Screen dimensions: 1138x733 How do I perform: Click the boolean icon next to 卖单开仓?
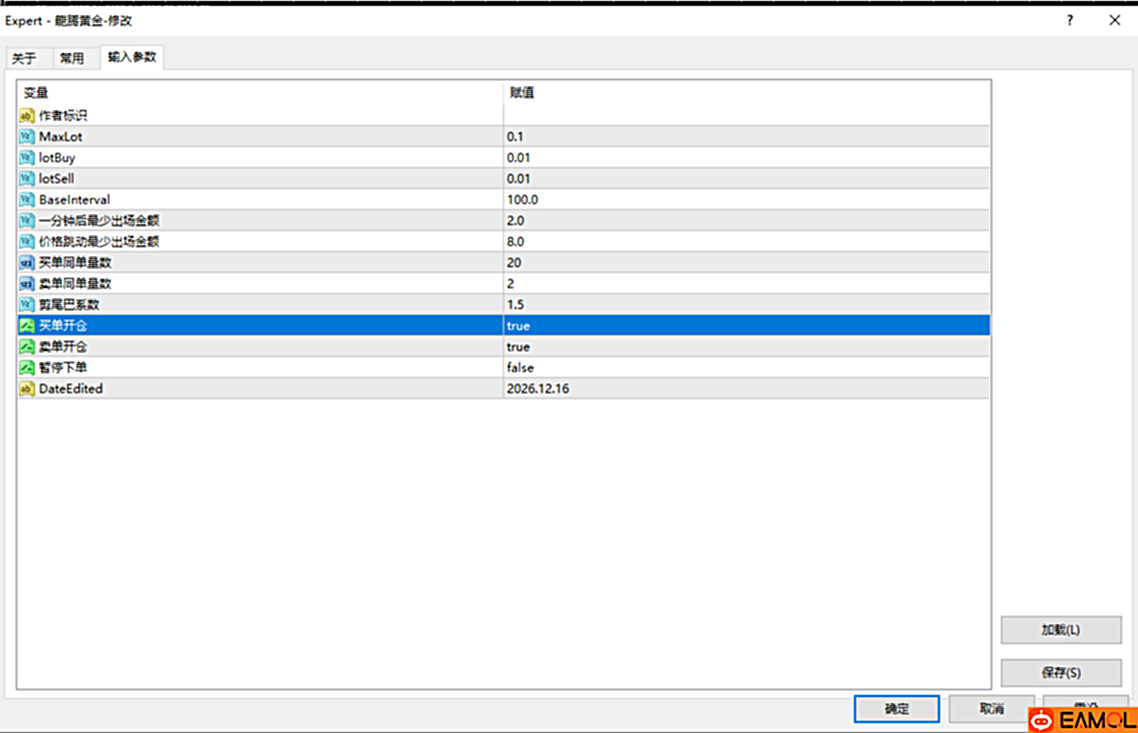coord(27,347)
